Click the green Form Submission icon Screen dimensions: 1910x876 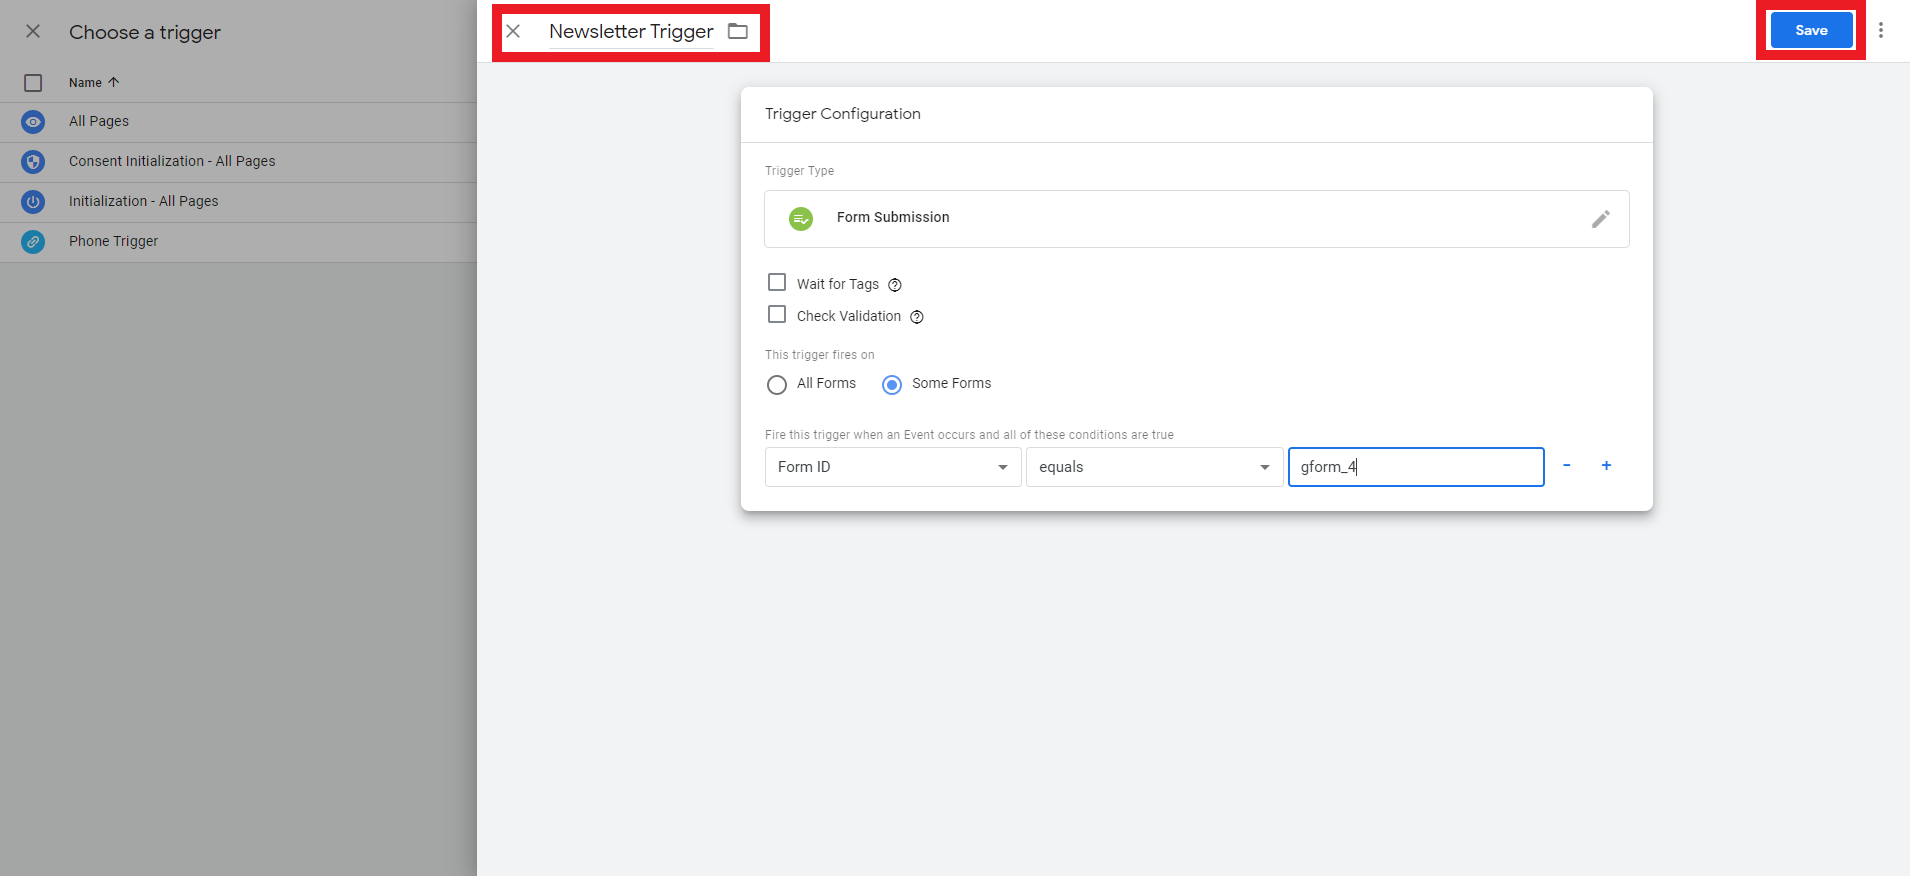(801, 218)
